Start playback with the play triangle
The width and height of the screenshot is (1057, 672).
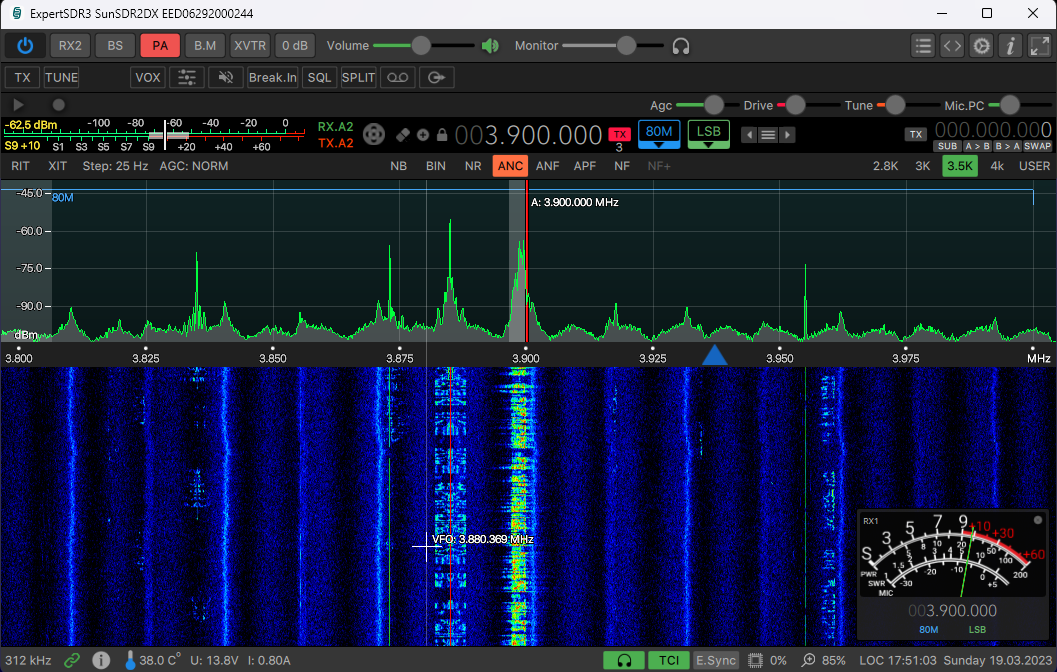coord(18,104)
